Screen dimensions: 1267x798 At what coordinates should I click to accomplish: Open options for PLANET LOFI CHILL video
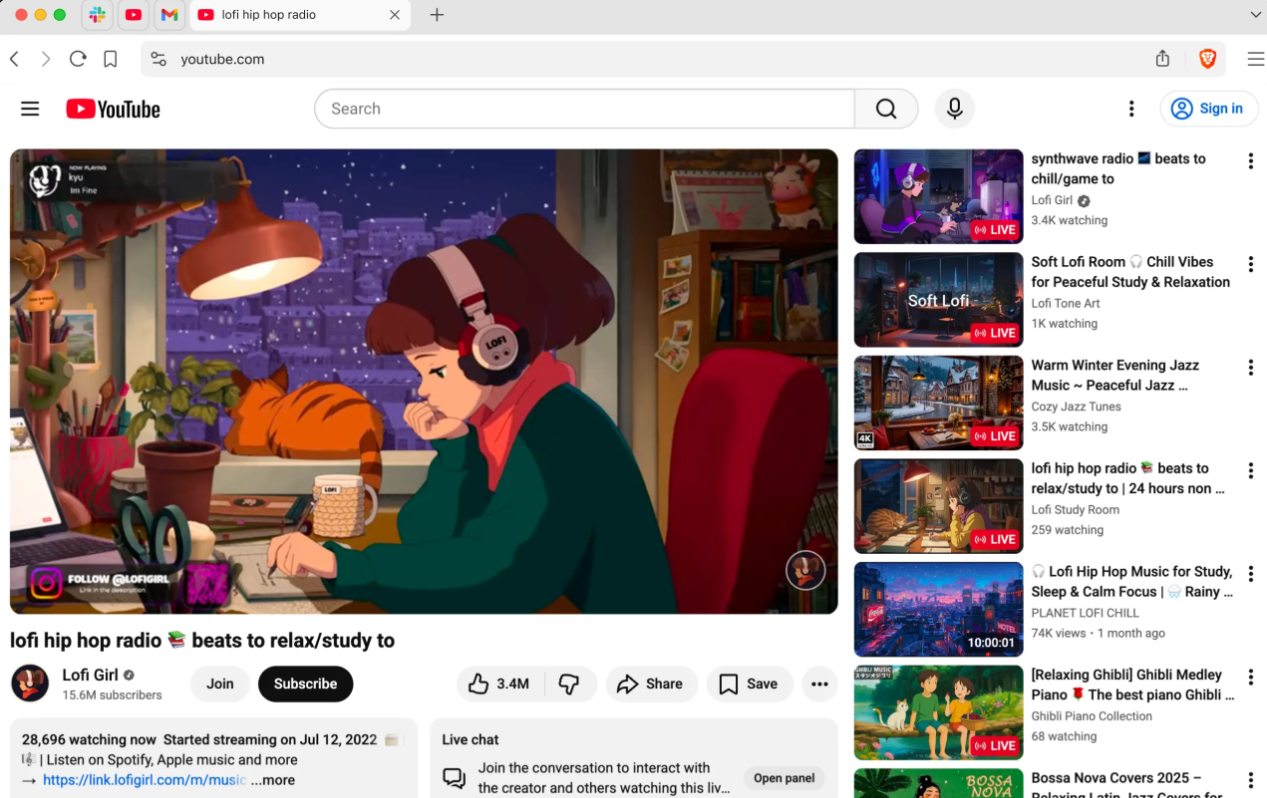[1250, 574]
